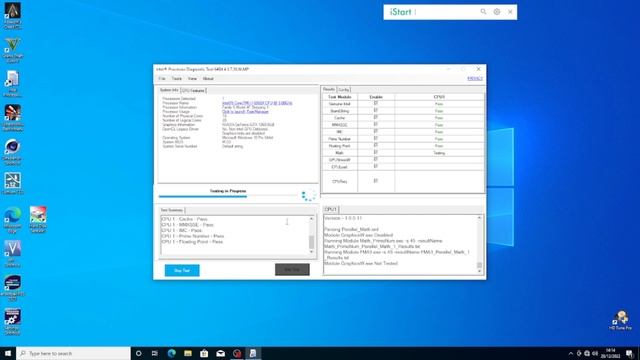Close the iStart search widget
640x360 pixels.
pyautogui.click(x=510, y=12)
